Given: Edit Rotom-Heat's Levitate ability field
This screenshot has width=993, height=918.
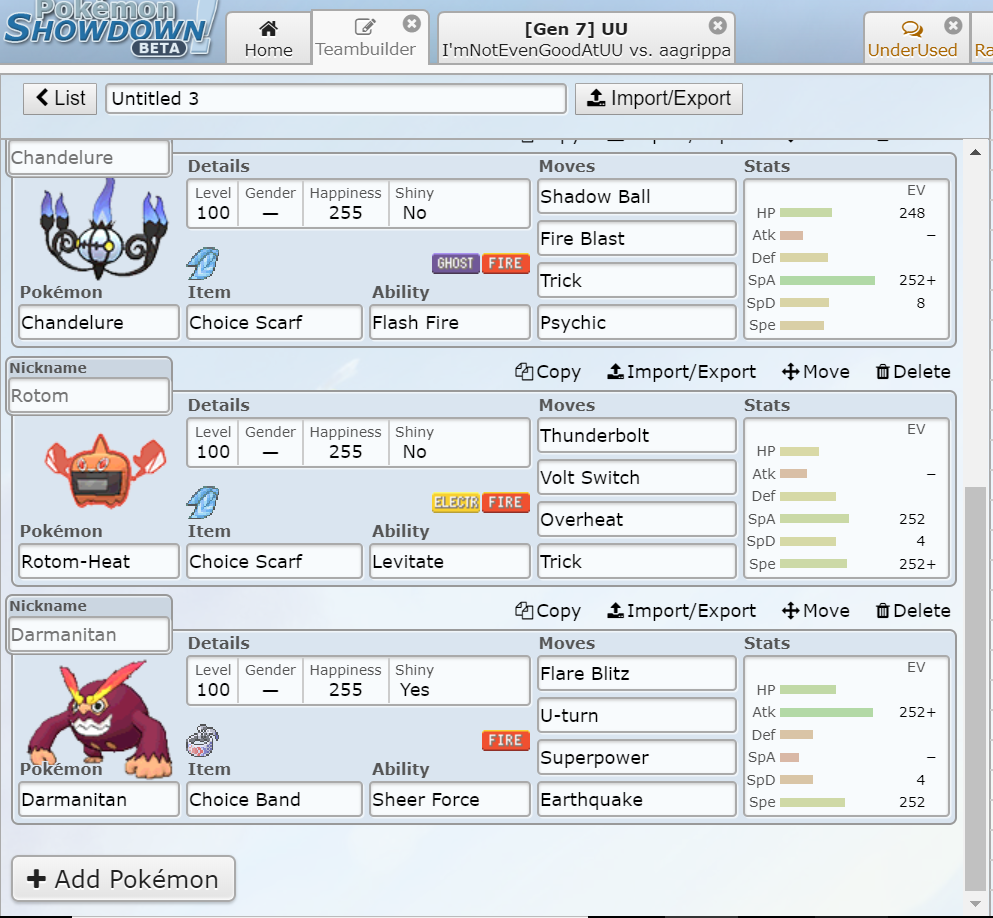Looking at the screenshot, I should pyautogui.click(x=450, y=562).
